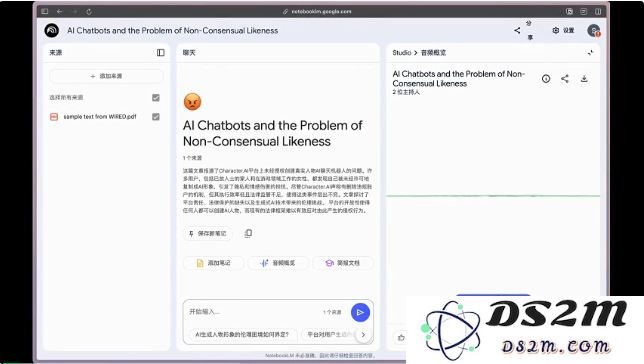Click the notebooklm.google.com address bar
The height and width of the screenshot is (364, 644).
[317, 12]
